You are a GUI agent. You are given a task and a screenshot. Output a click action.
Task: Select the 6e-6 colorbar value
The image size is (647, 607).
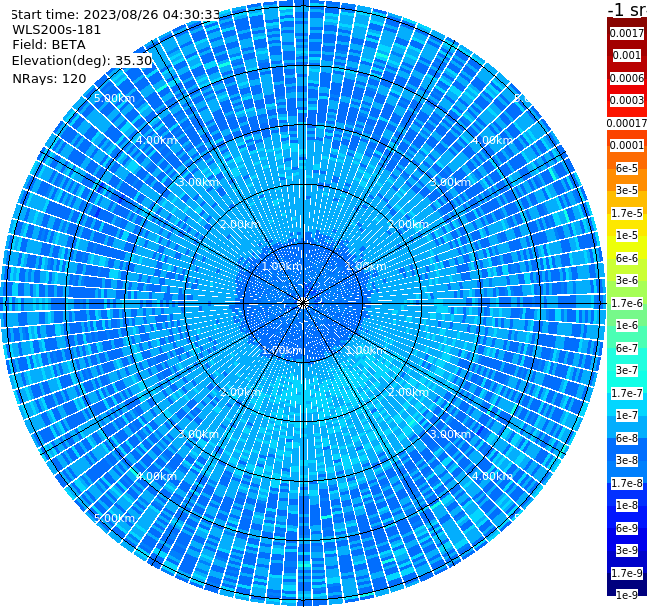(x=627, y=258)
